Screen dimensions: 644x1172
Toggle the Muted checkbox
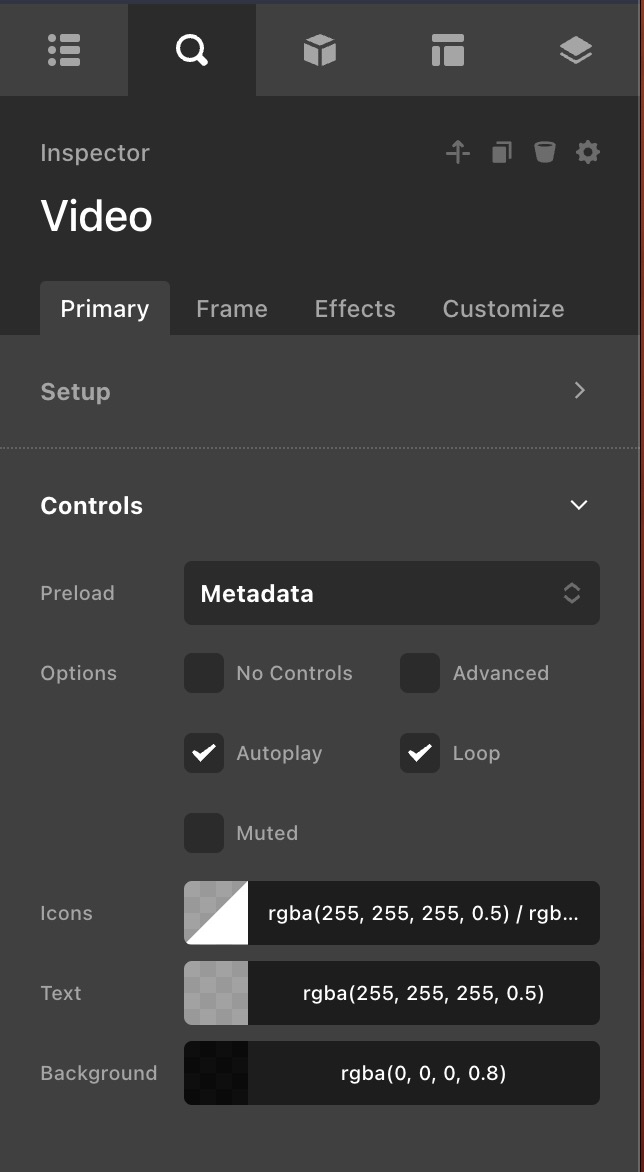(x=204, y=833)
